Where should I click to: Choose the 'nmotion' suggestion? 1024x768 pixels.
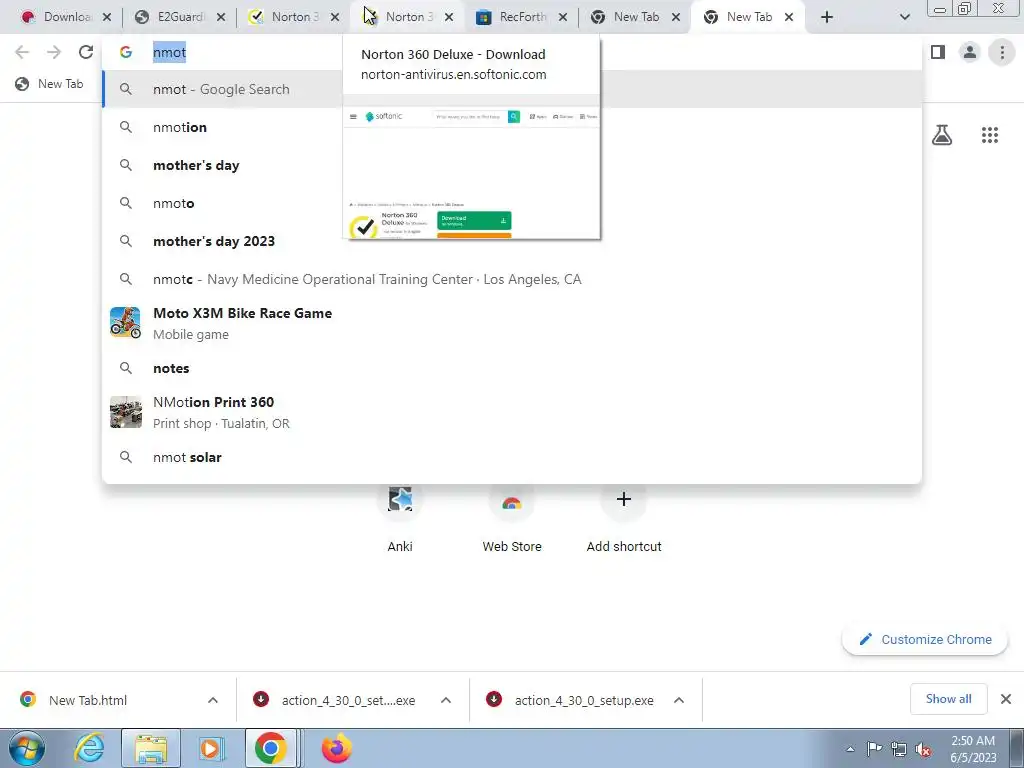(x=512, y=127)
